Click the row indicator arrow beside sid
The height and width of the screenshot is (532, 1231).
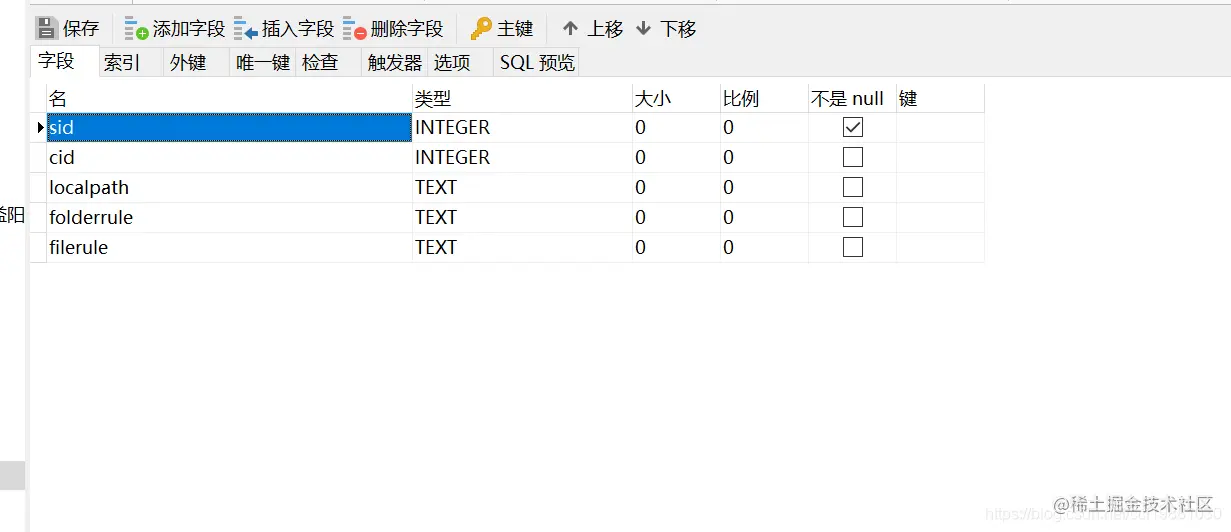(x=40, y=127)
